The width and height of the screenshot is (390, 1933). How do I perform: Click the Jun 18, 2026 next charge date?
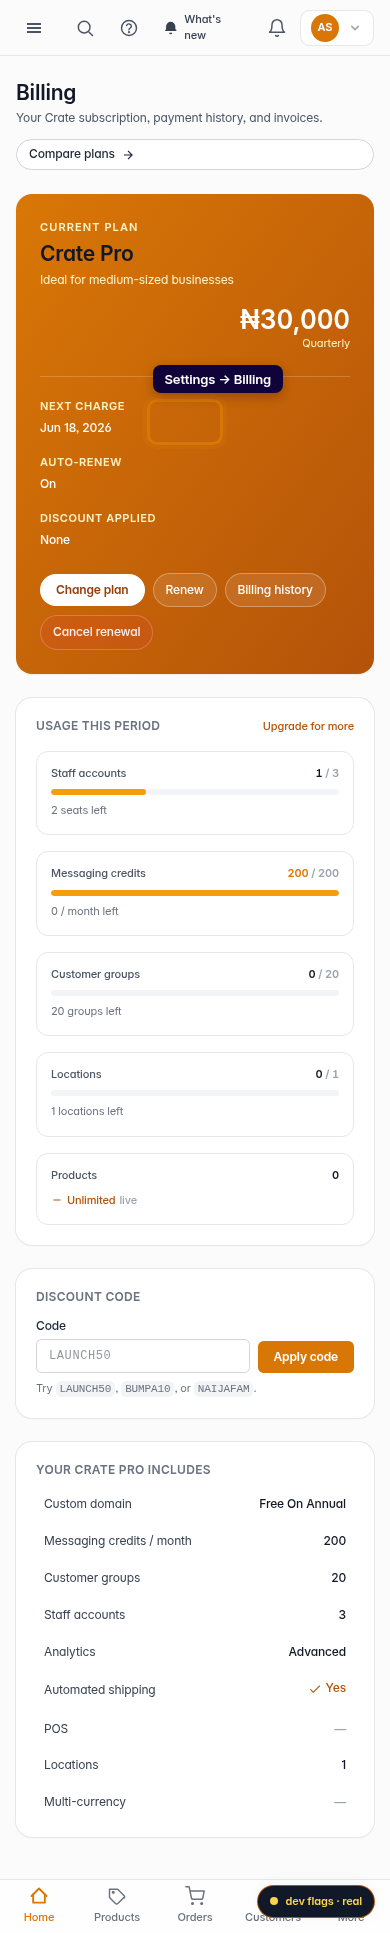[76, 428]
